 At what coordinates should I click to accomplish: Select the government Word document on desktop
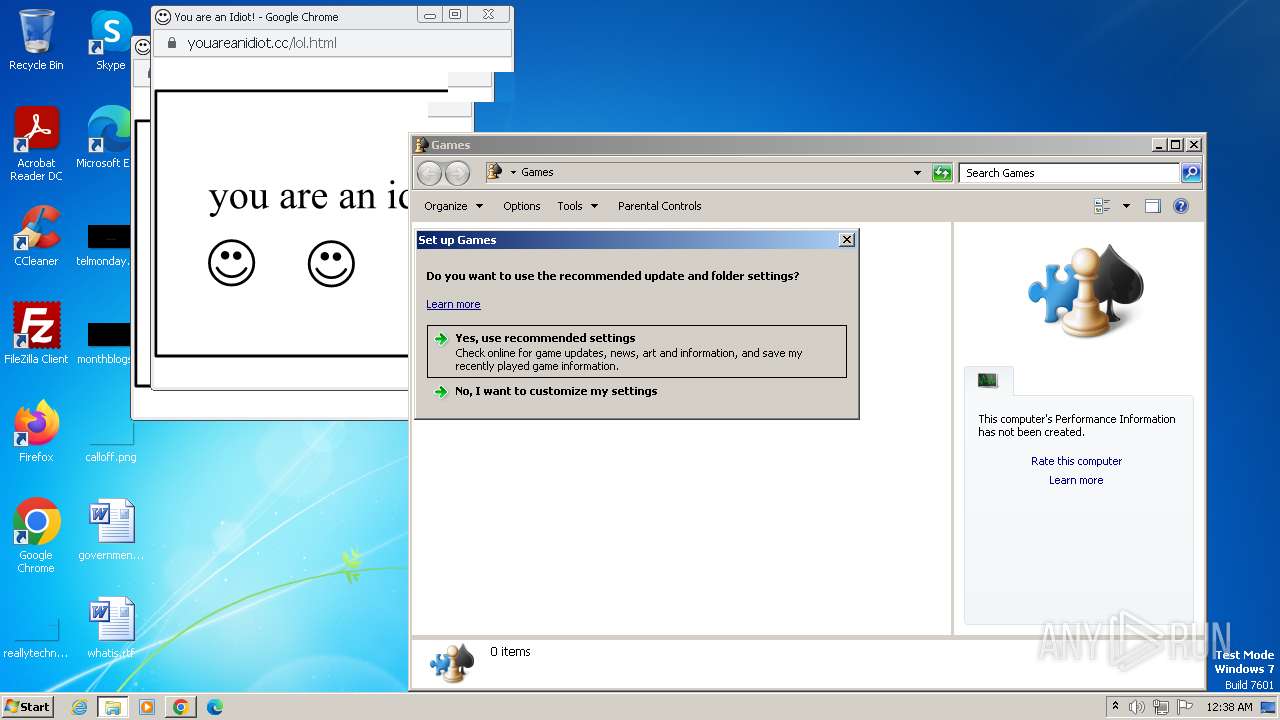[x=110, y=530]
